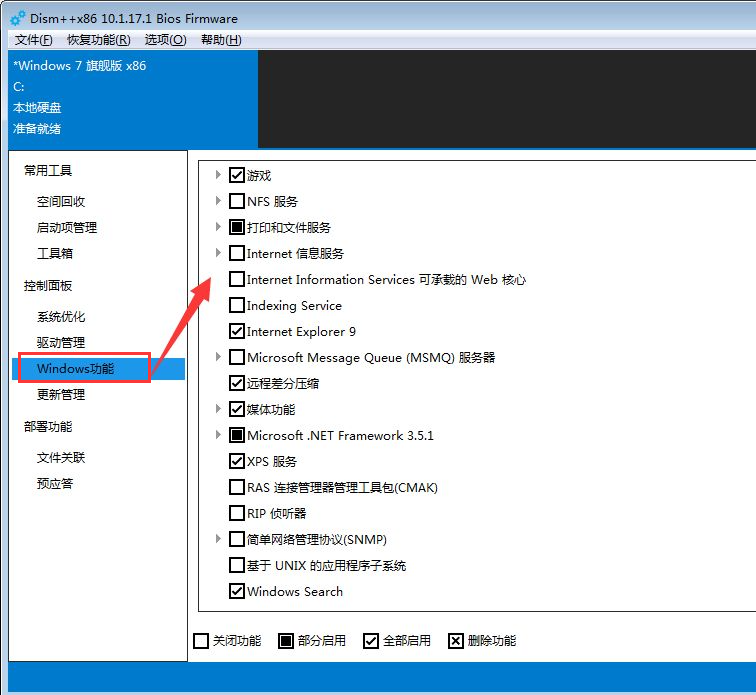Viewport: 756px width, 695px height.
Task: Open the 恢复功能(R) menu
Action: 99,40
